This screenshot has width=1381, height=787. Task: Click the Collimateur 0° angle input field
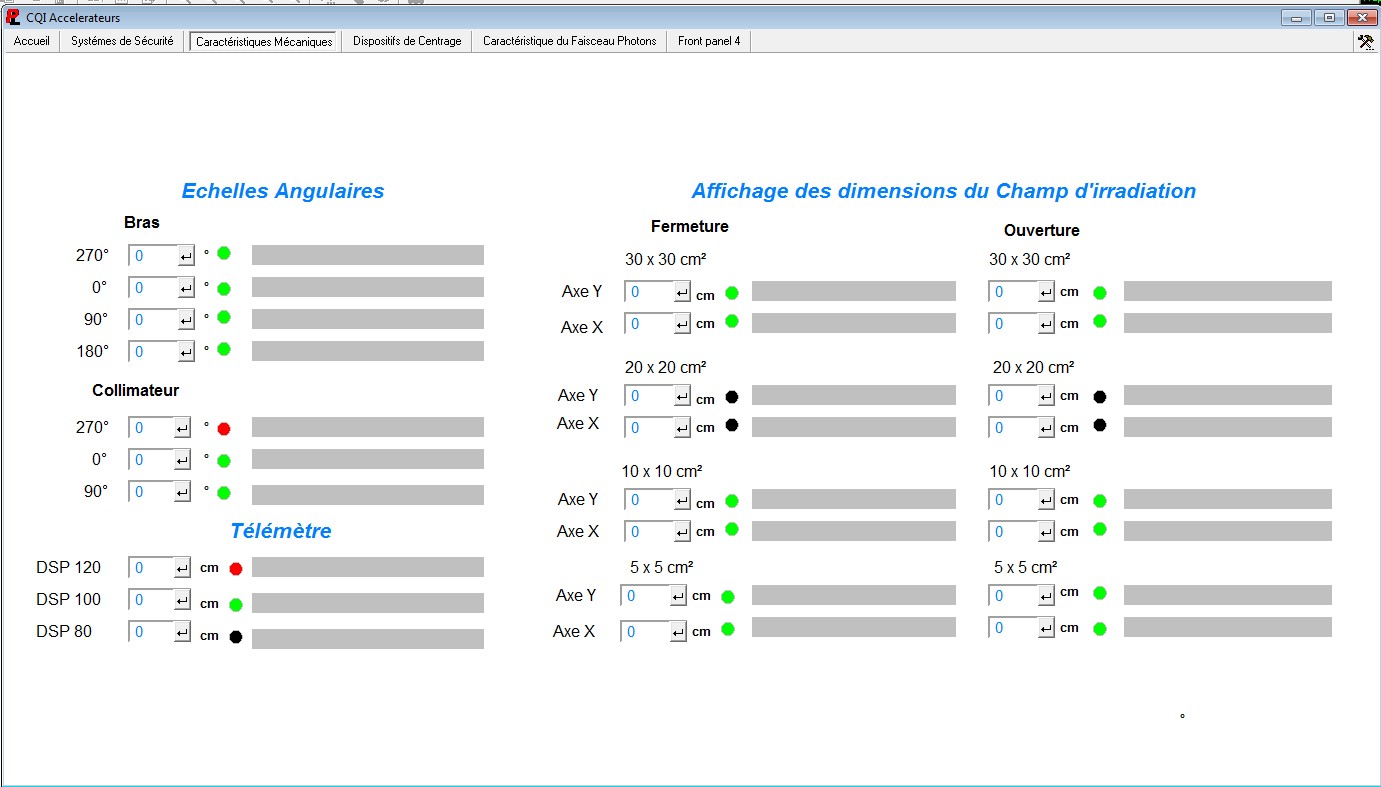[151, 460]
